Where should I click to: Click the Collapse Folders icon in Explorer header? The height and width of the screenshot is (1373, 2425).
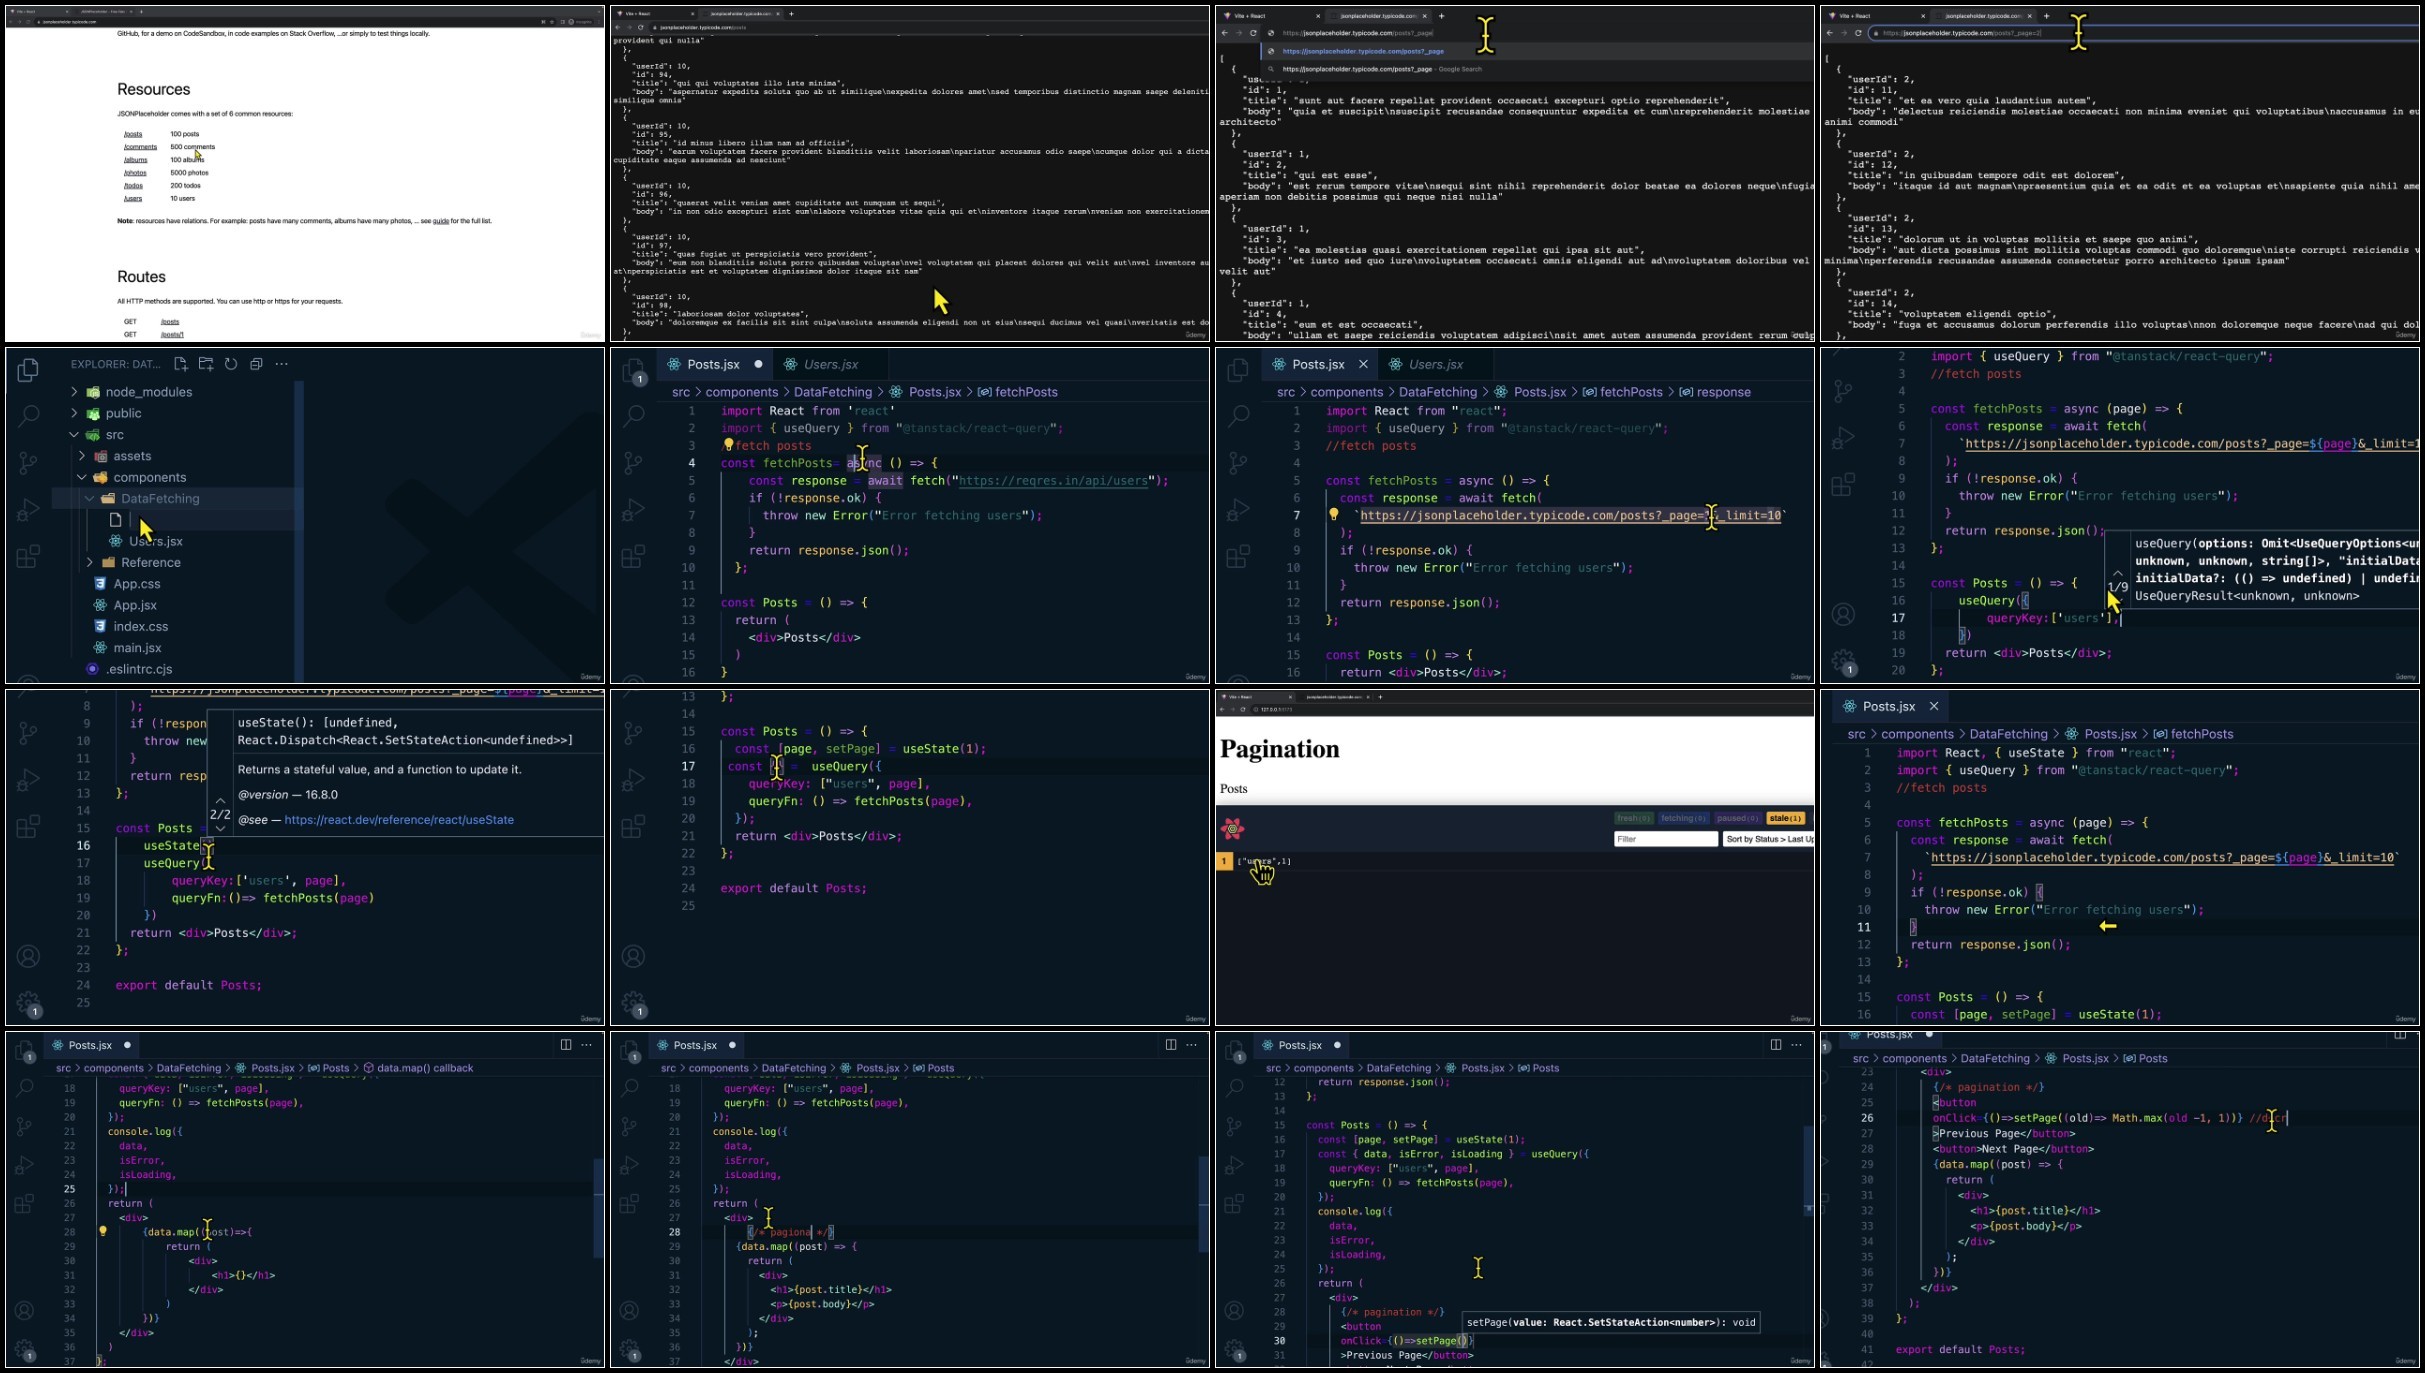[256, 364]
